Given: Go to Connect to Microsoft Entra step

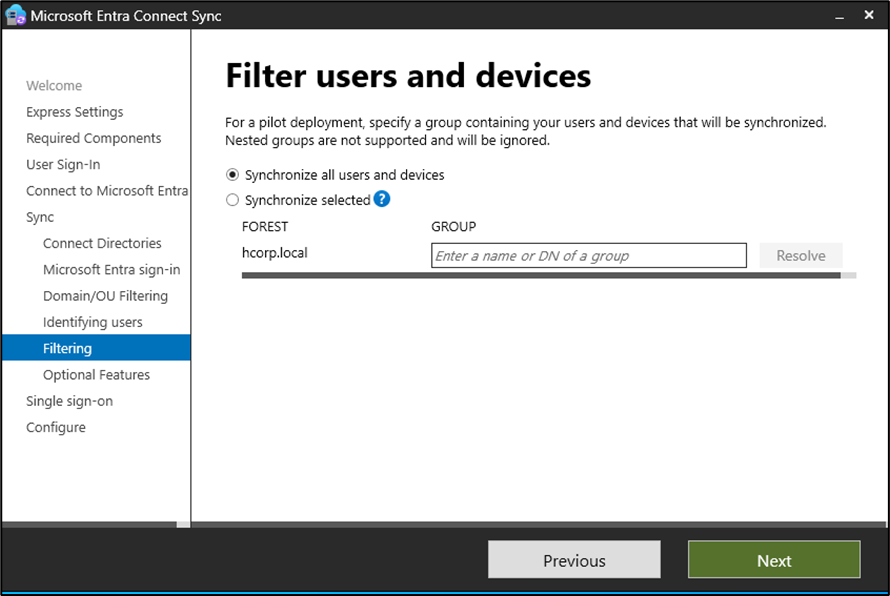Looking at the screenshot, I should (x=107, y=191).
